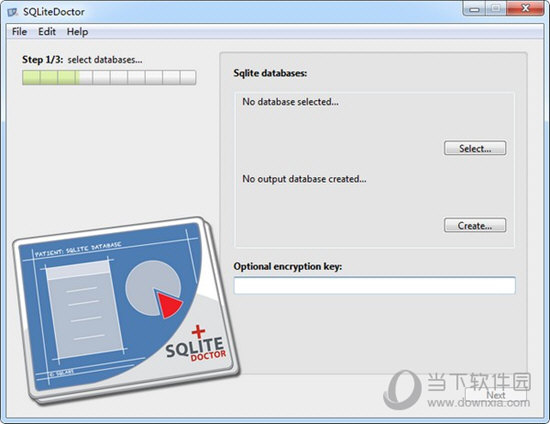
Task: Click the SQLiteDoctor title bar icon
Action: (x=13, y=12)
